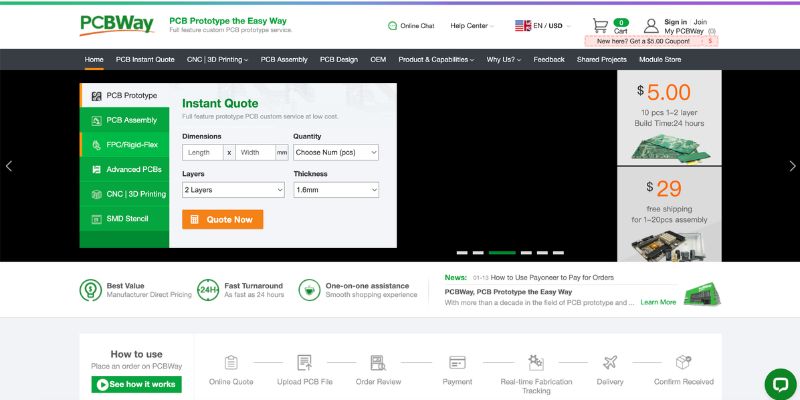This screenshot has width=800, height=400.
Task: Click the Quote Now button
Action: (222, 219)
